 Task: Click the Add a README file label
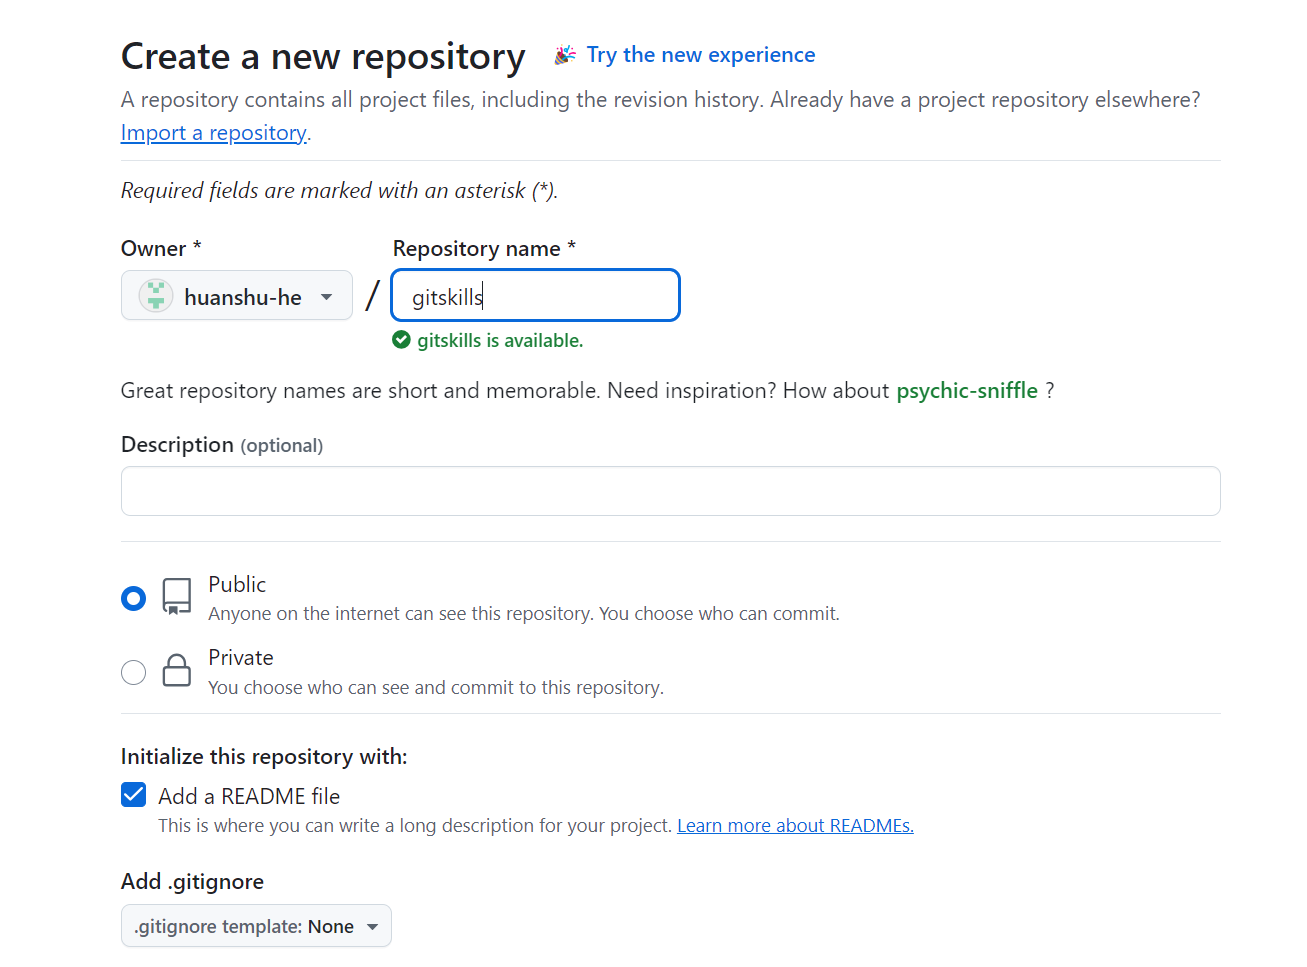249,796
